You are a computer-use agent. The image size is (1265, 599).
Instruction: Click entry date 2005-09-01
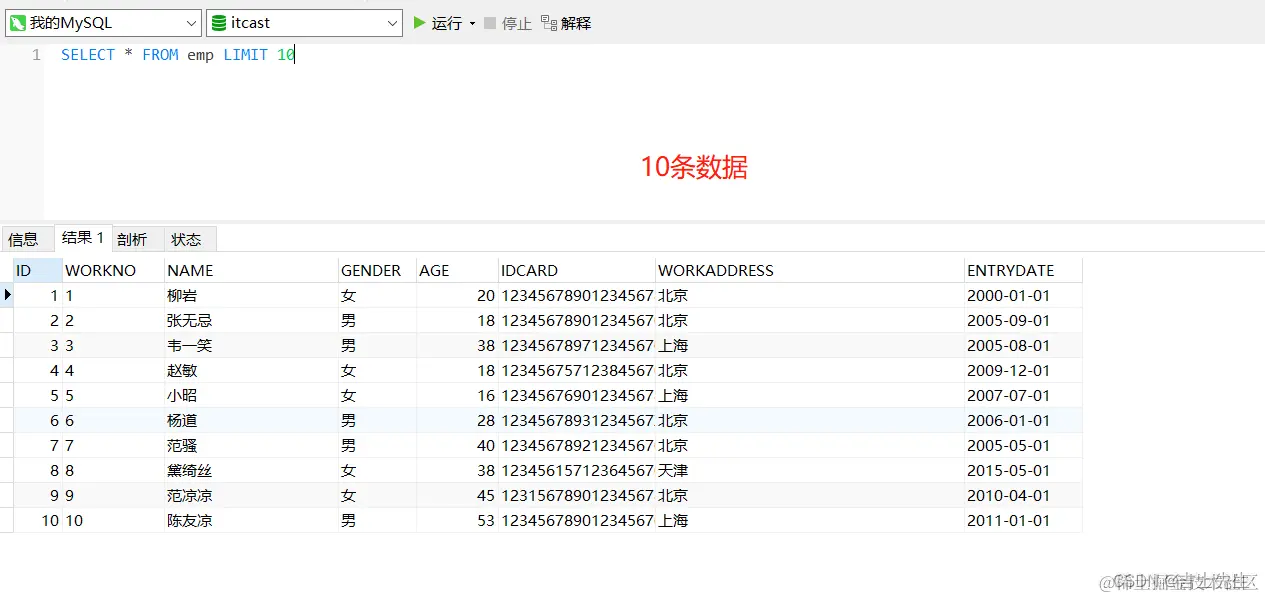1023,320
